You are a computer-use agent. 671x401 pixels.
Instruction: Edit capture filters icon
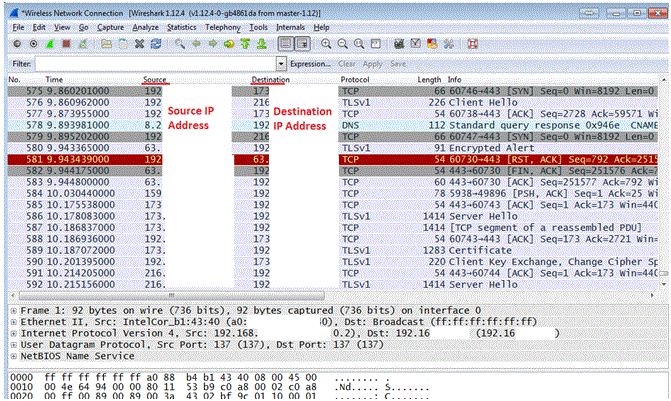tap(399, 44)
